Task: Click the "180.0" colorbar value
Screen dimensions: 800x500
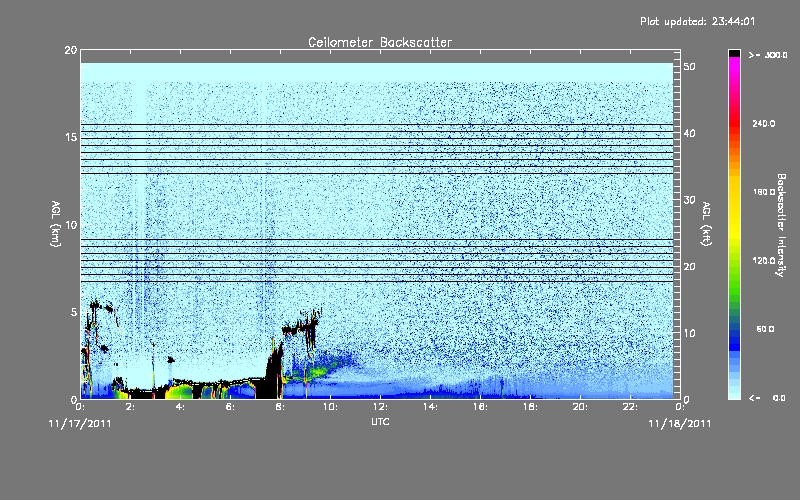Action: (x=764, y=192)
